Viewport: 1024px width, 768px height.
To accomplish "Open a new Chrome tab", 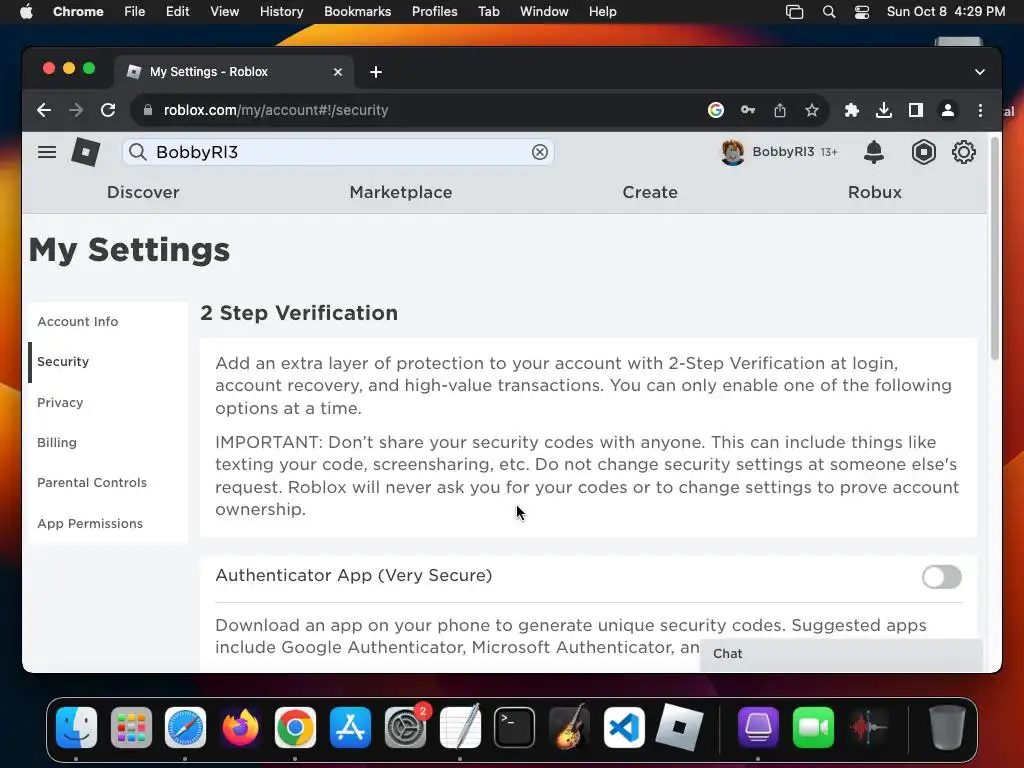I will point(376,72).
